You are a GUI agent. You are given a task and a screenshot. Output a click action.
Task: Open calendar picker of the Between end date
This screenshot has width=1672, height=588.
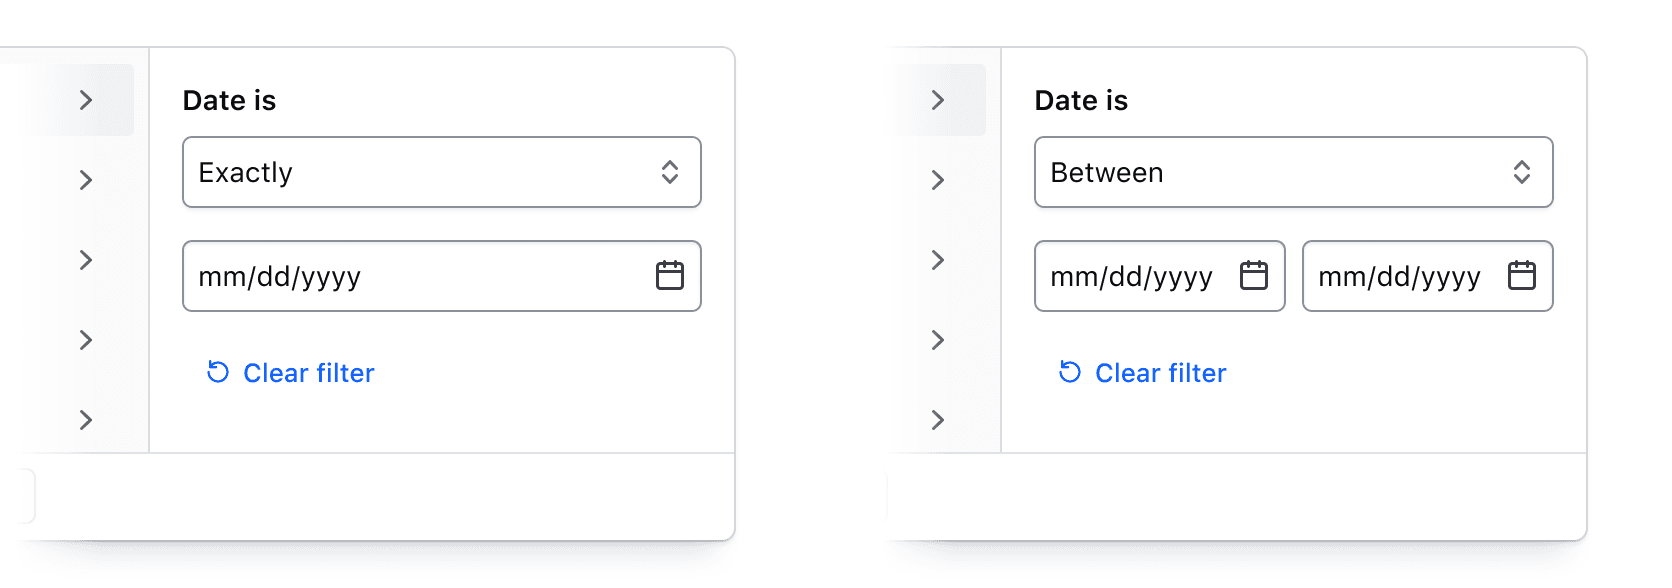pos(1521,275)
